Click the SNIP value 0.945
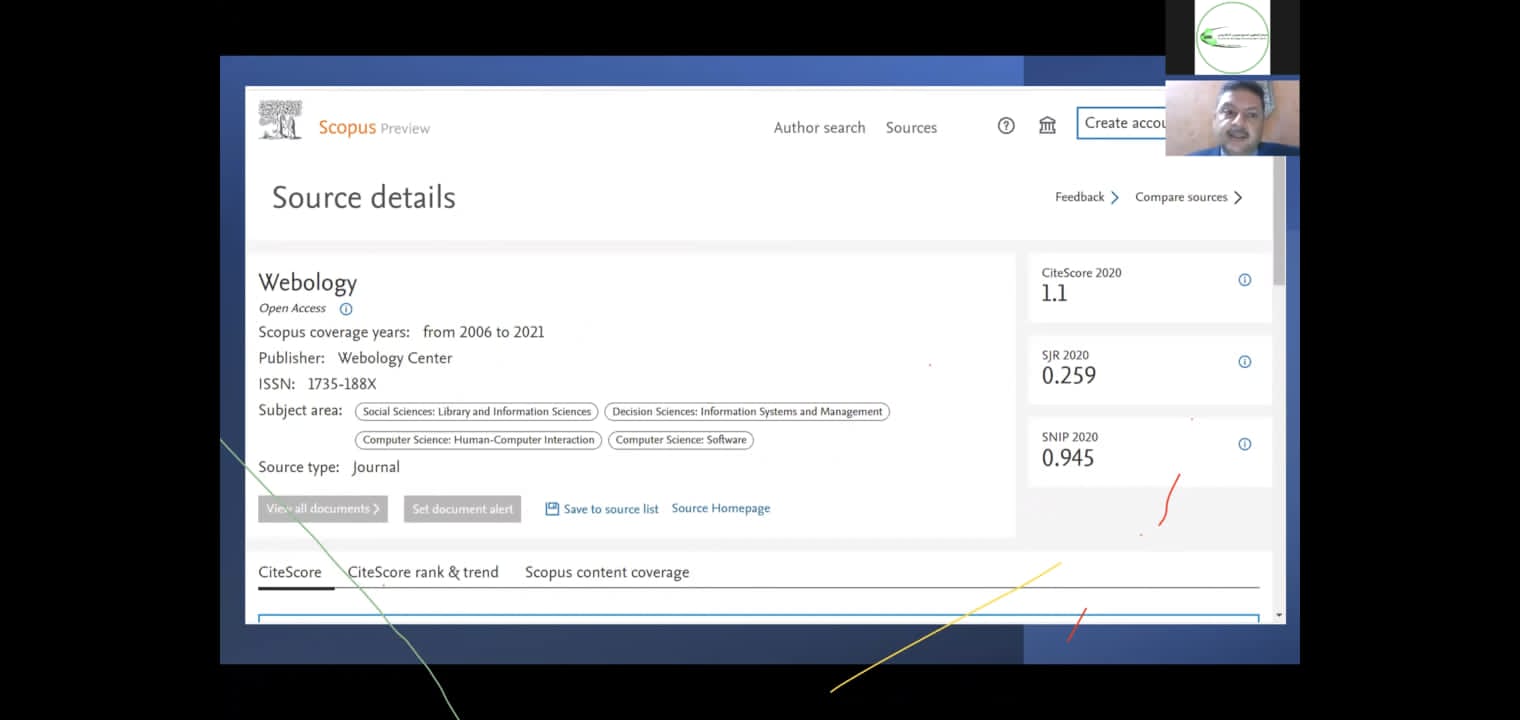Screen dimensions: 1520x720 (1068, 458)
